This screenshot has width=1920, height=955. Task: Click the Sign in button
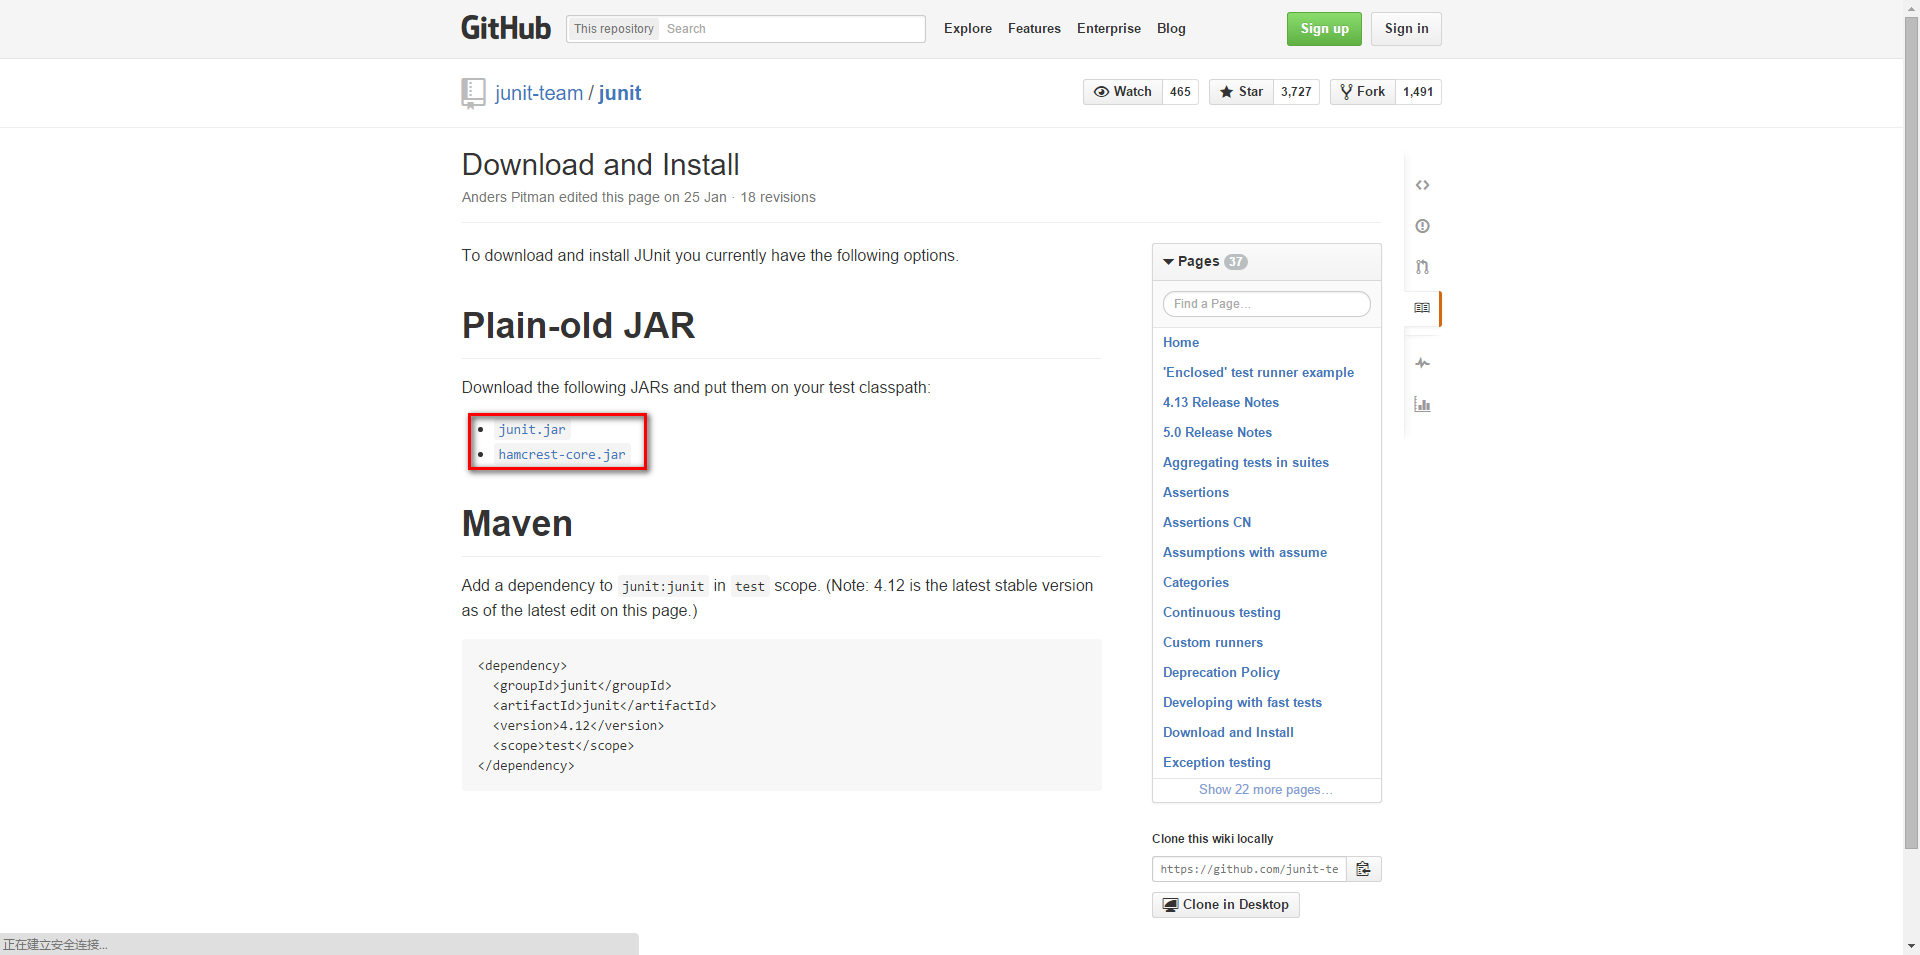[x=1406, y=29]
